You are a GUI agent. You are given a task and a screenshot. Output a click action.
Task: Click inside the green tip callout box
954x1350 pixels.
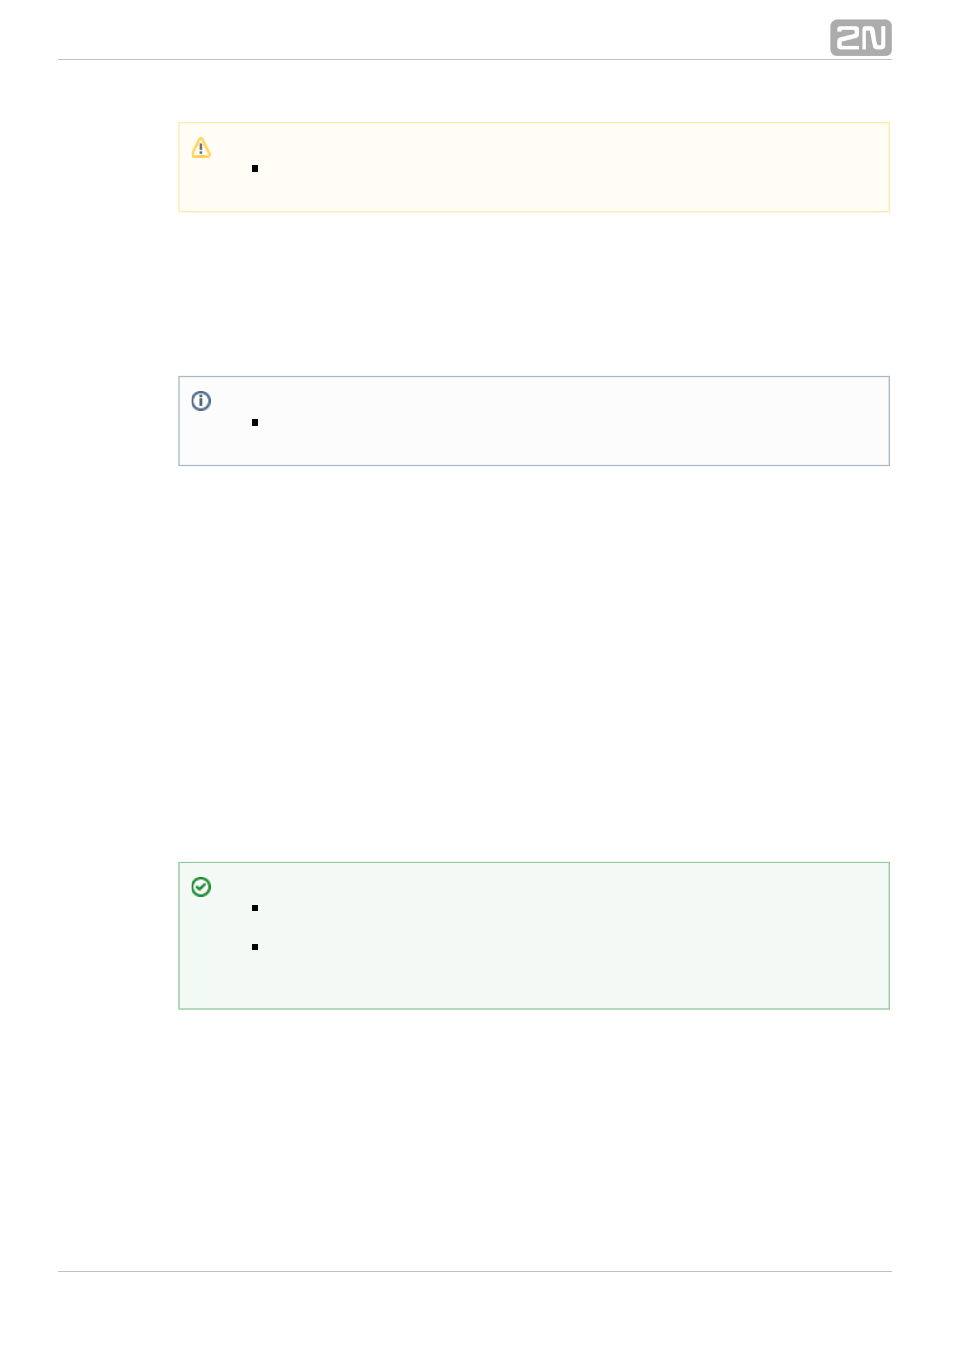coord(534,936)
